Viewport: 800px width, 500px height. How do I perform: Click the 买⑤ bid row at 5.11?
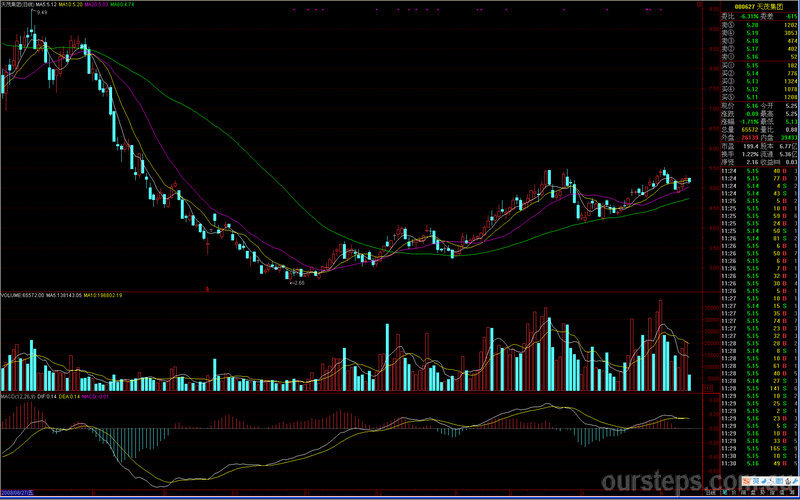pos(759,96)
